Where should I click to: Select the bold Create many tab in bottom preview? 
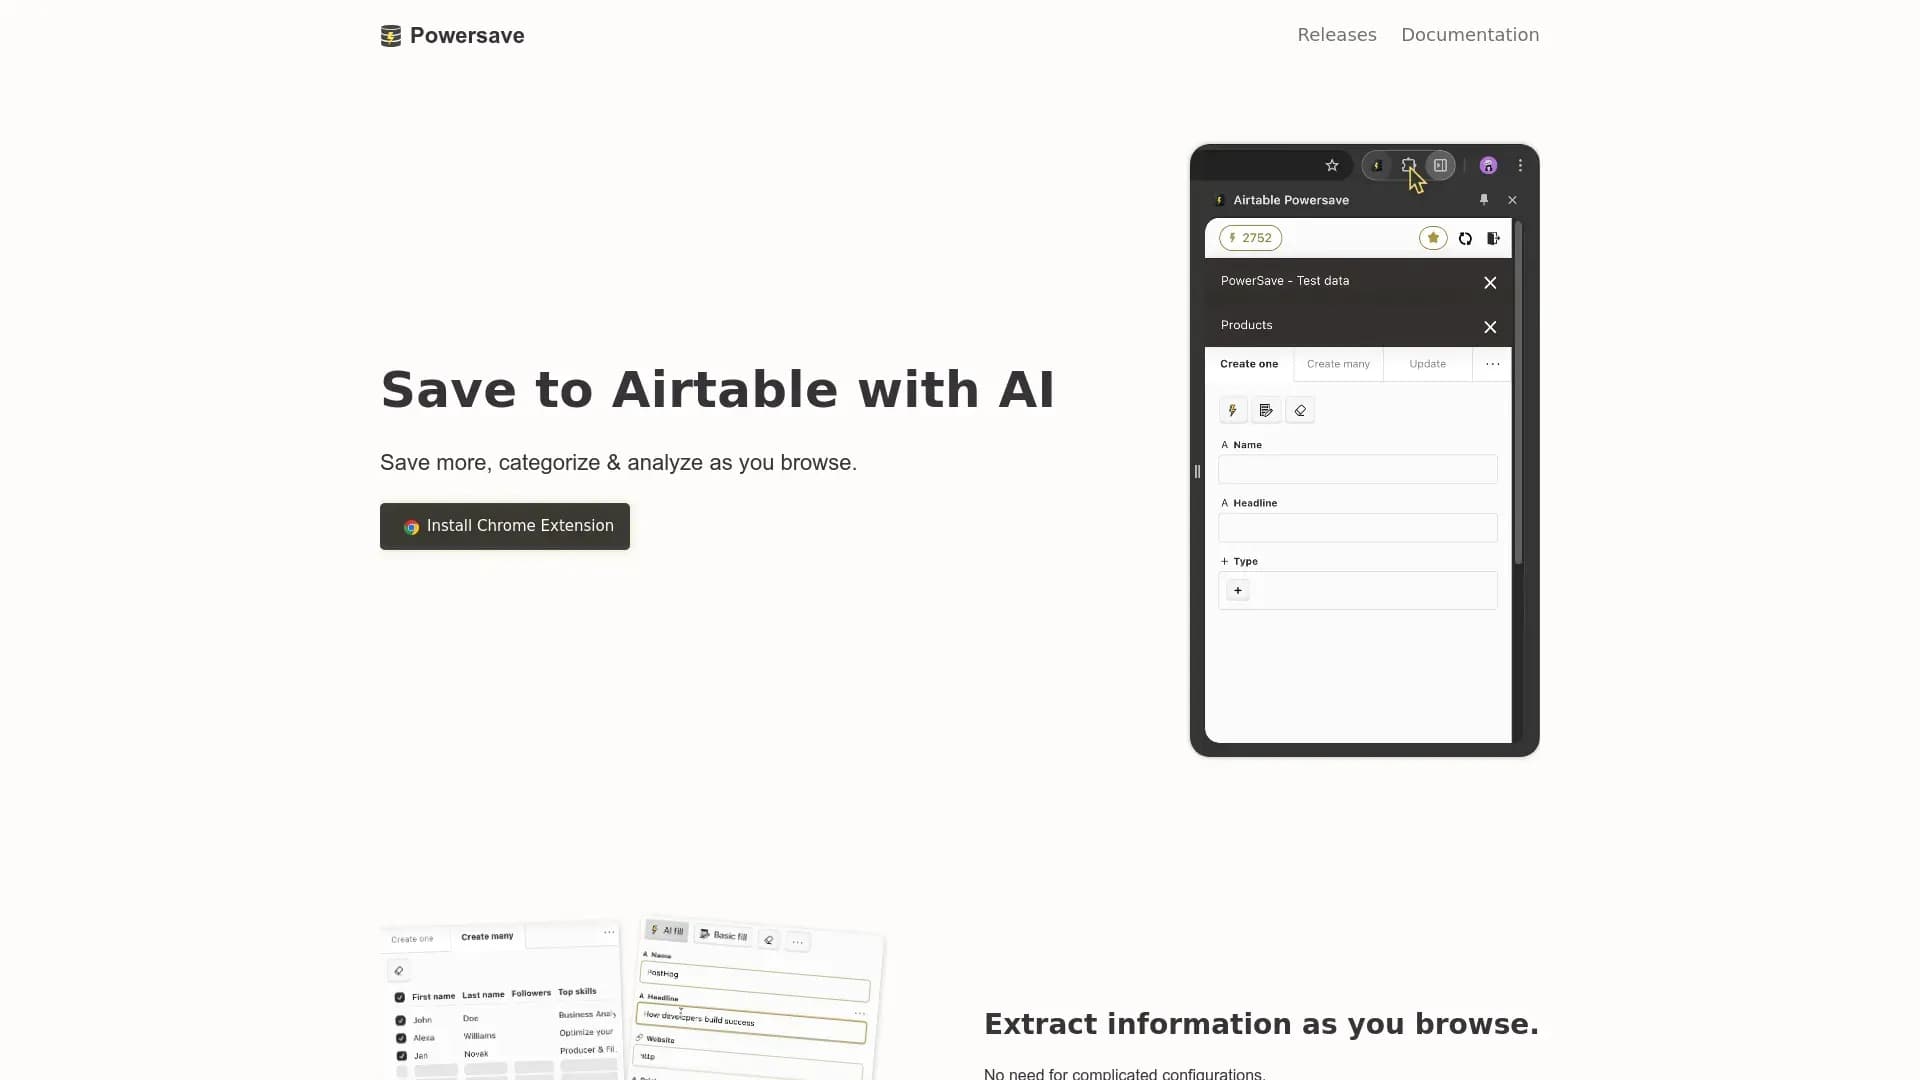pyautogui.click(x=487, y=937)
